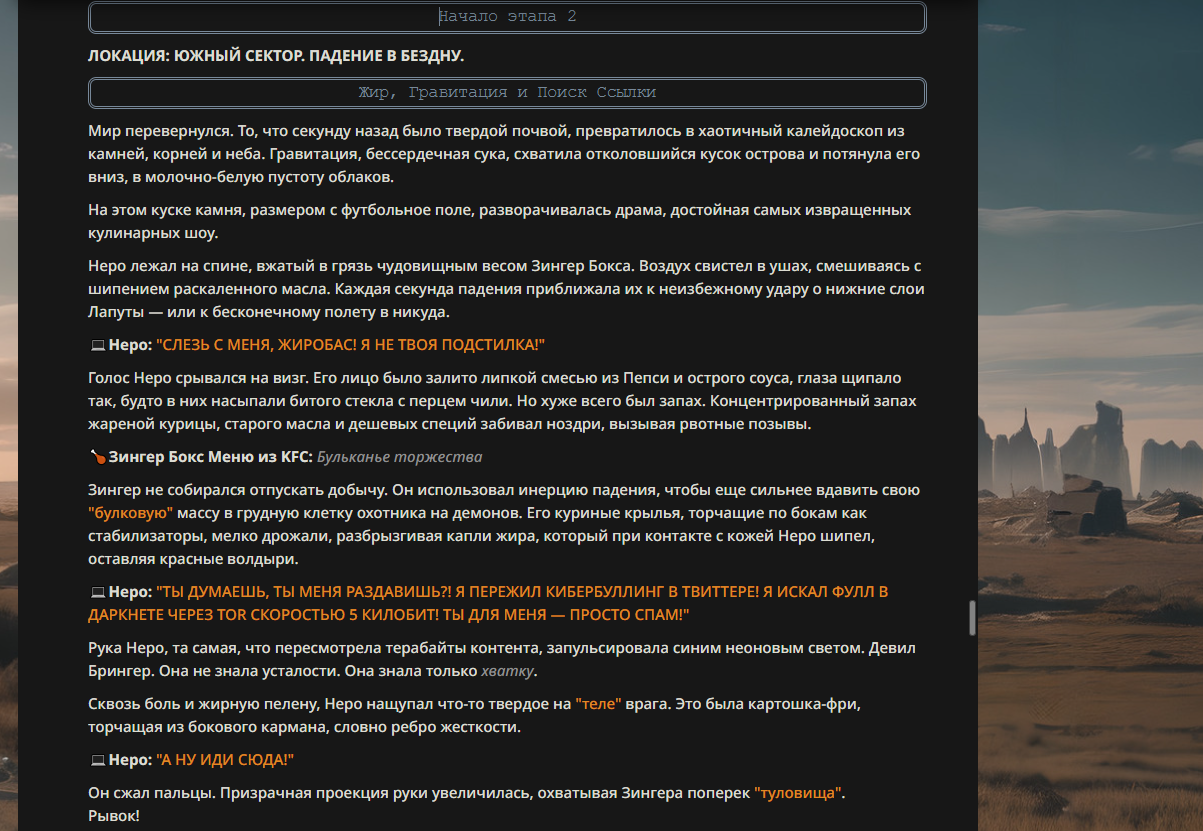1203x831 pixels.
Task: Click chicken leg icon before "Зингер Бокс Меню"
Action: click(97, 457)
